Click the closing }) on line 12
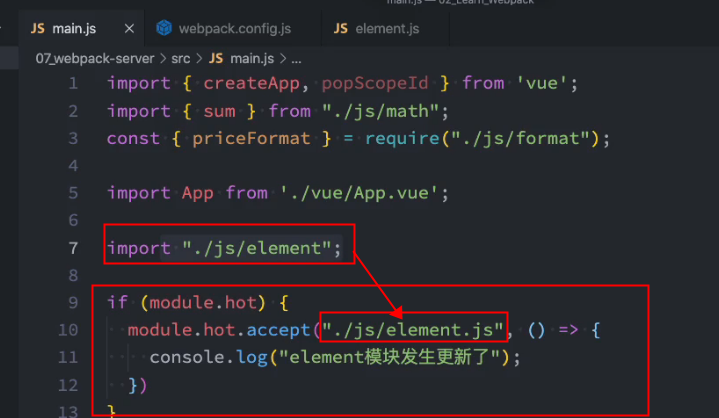This screenshot has height=418, width=719. 138,385
